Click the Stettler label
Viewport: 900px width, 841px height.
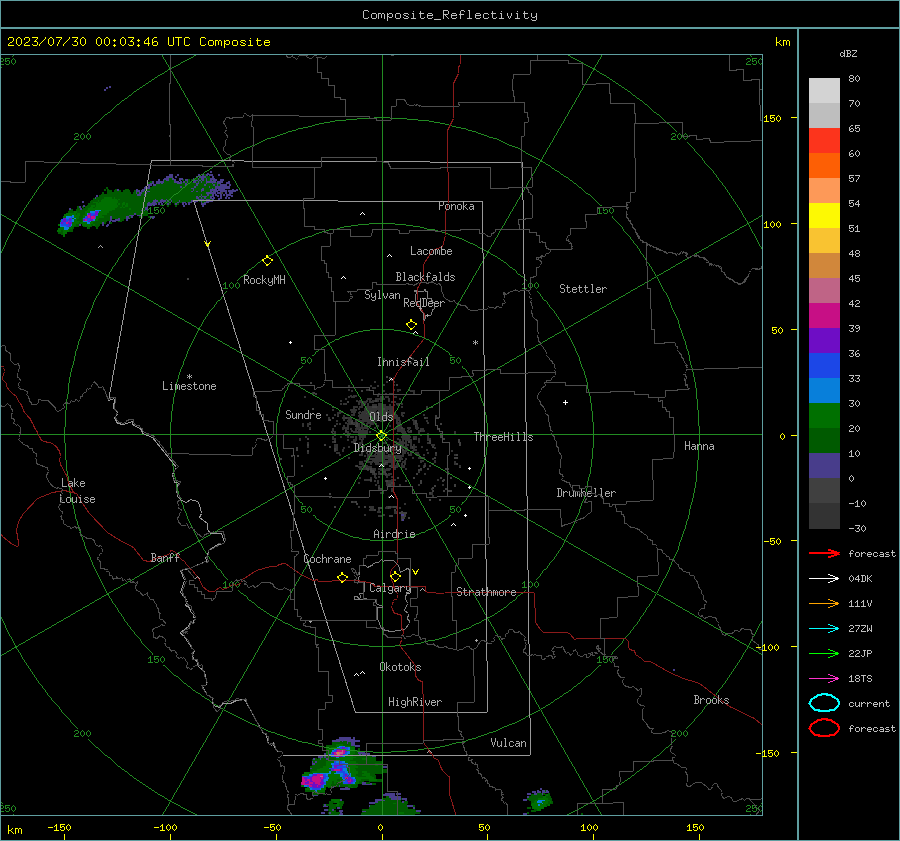pyautogui.click(x=583, y=289)
